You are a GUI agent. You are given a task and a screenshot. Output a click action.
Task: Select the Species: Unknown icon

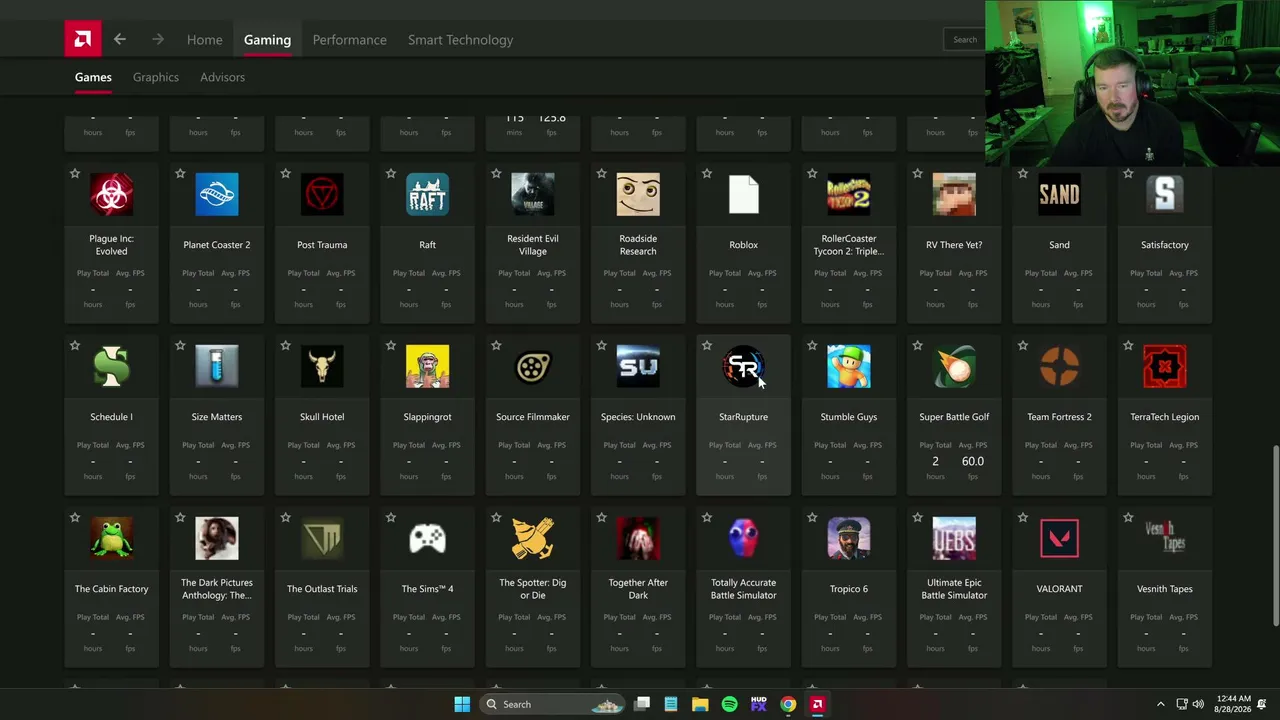(x=638, y=366)
